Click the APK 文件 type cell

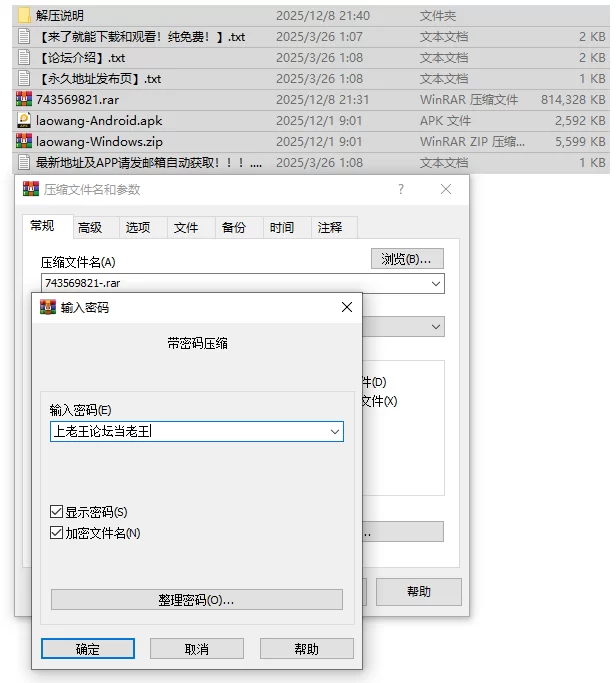point(445,121)
